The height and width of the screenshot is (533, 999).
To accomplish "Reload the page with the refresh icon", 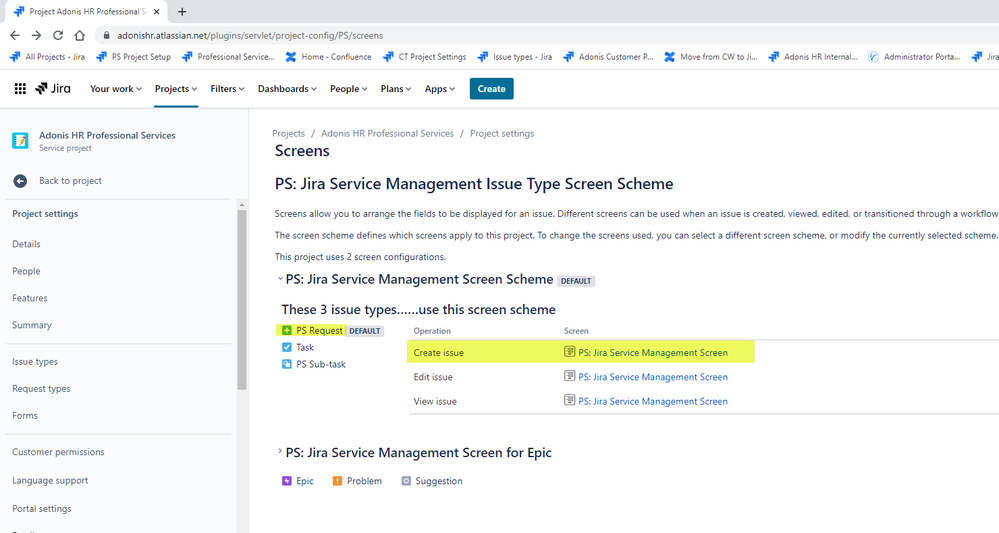I will click(x=58, y=36).
